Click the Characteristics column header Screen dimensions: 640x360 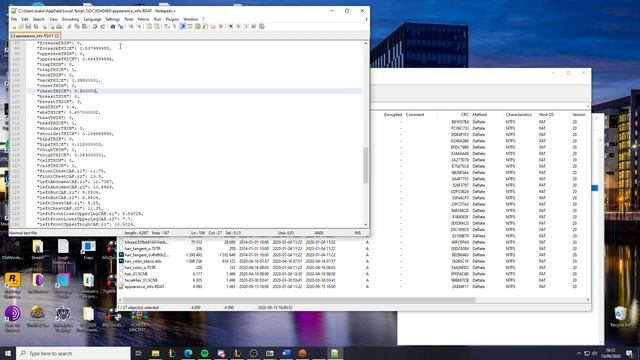coord(518,115)
